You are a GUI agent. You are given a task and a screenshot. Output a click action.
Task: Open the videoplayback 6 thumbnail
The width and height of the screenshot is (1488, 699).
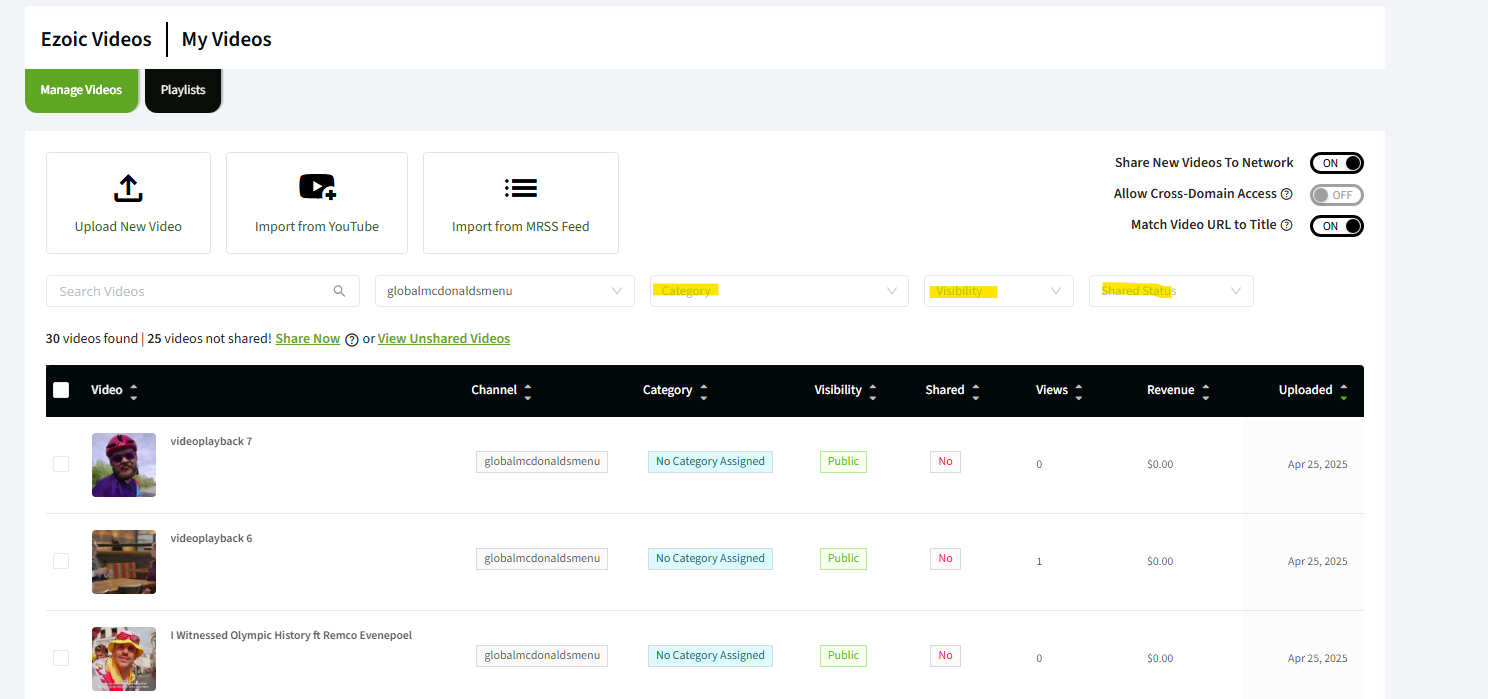point(124,562)
